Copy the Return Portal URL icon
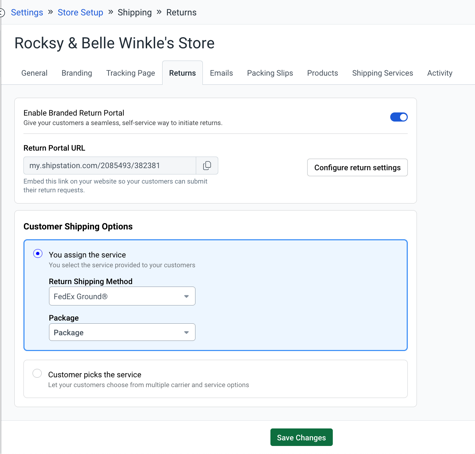 pos(207,165)
